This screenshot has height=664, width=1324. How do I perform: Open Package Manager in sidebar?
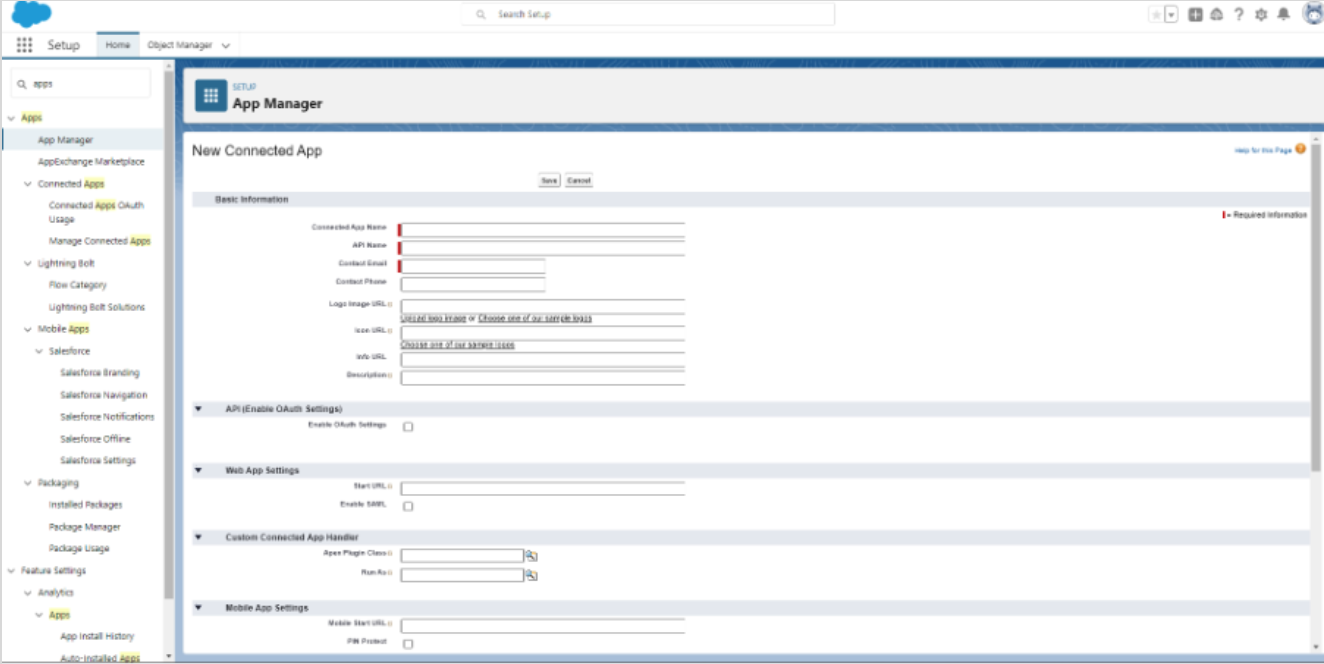84,527
